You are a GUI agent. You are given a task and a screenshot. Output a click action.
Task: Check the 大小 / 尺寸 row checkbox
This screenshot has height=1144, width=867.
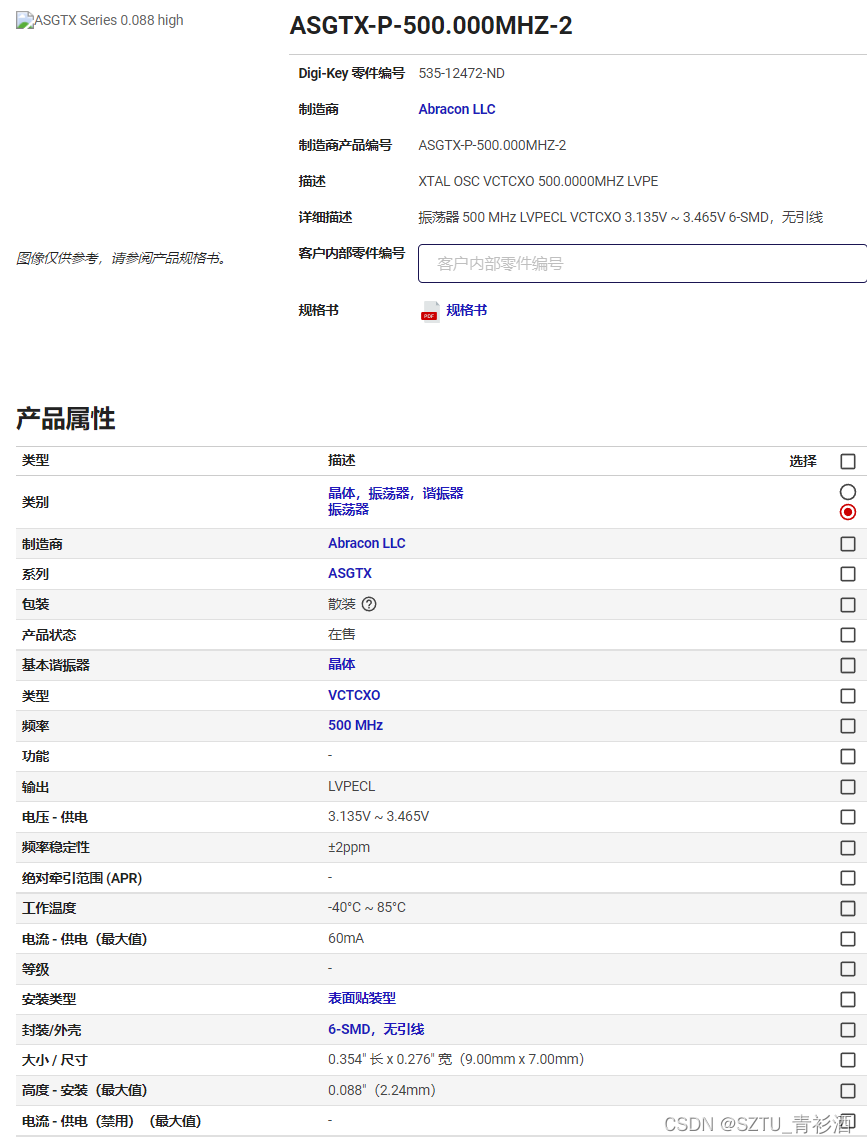848,1060
